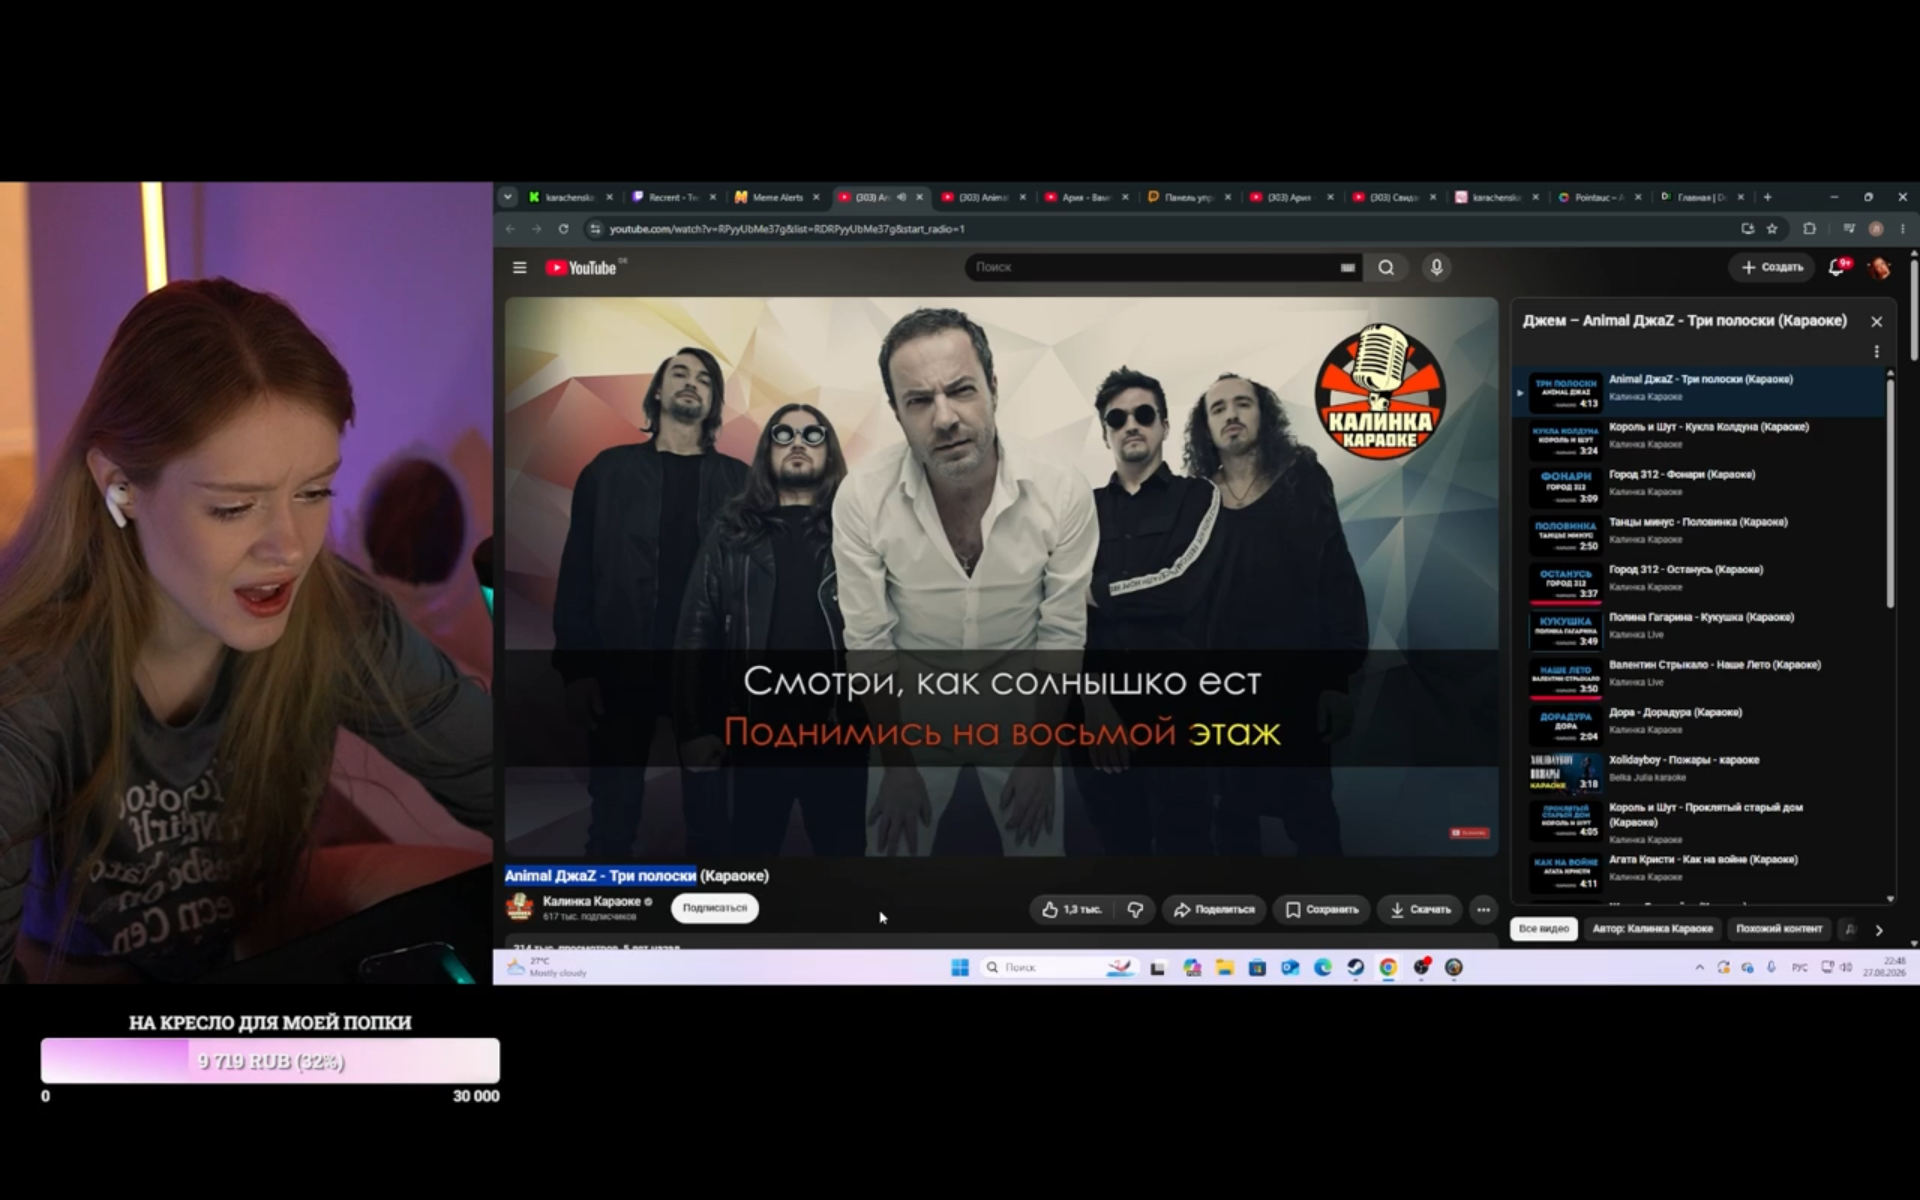Switch to the Панель упр tab
Screen dimensions: 1920x1200
coord(1188,197)
